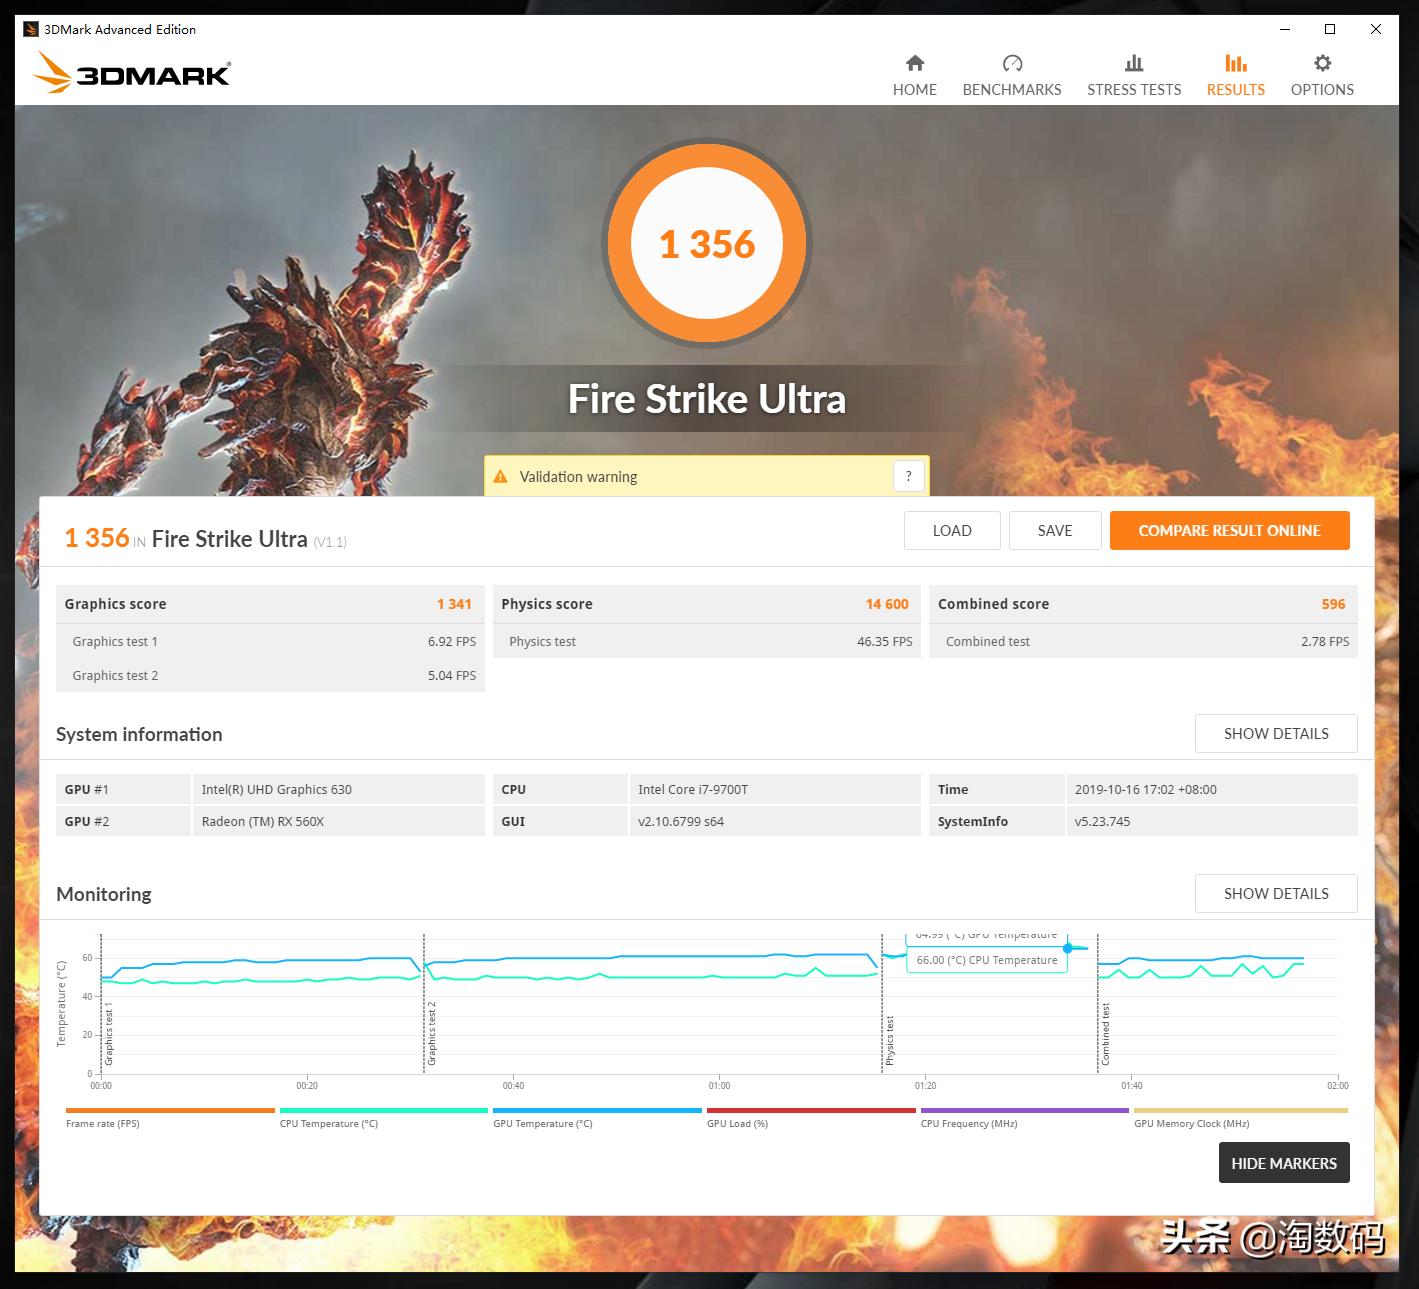Click the LOAD button

[951, 530]
